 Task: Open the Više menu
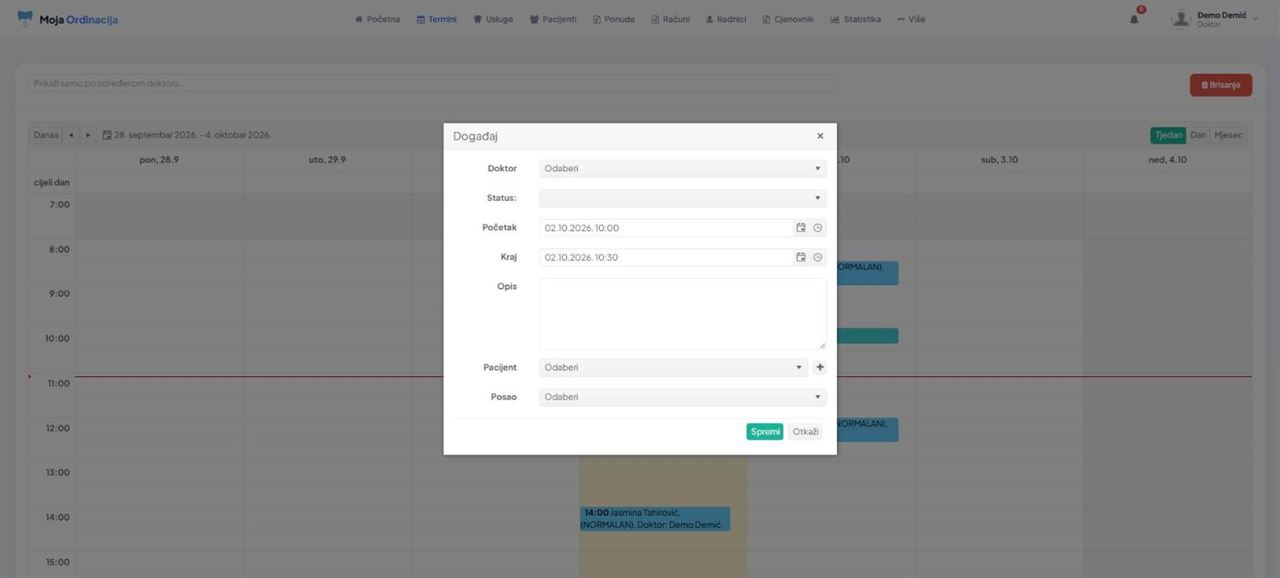[x=911, y=19]
